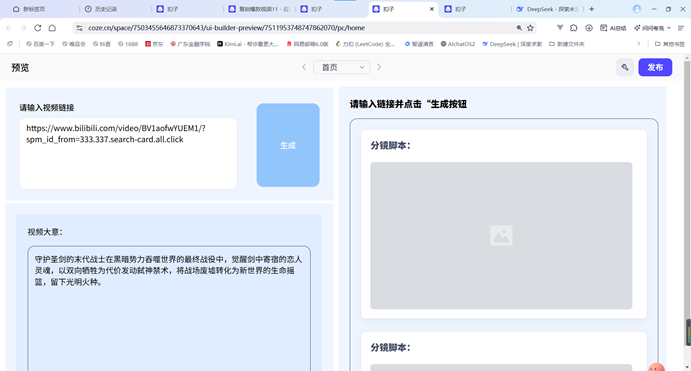Open the 1688 bookmark

[x=128, y=44]
